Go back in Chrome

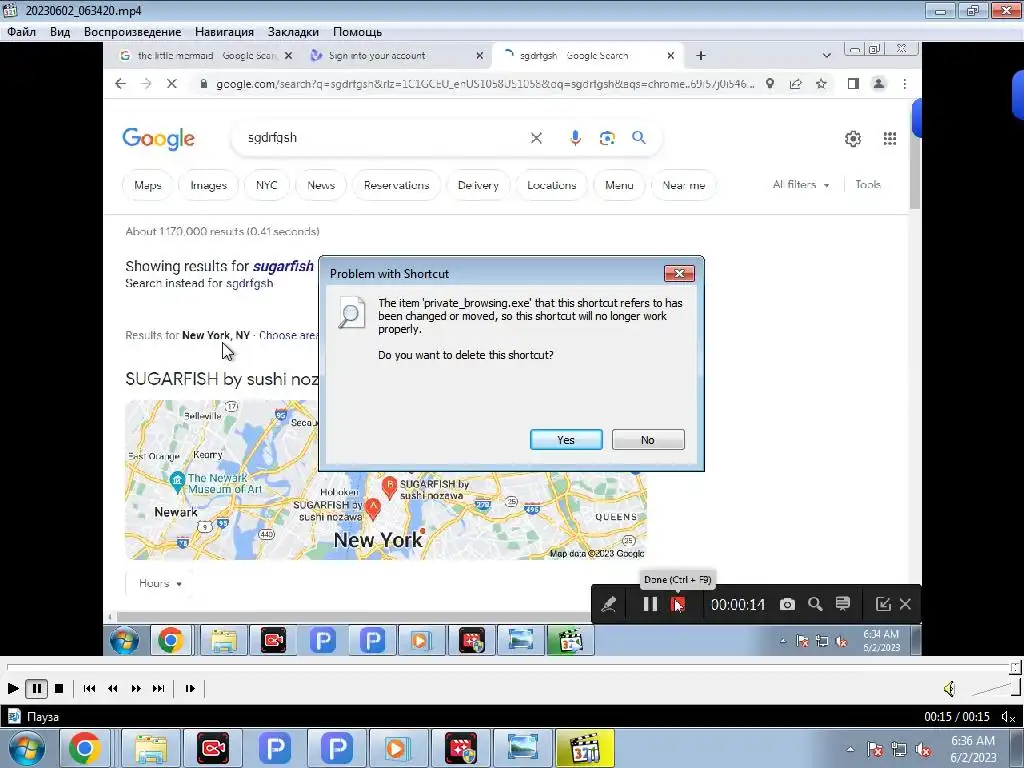click(120, 84)
